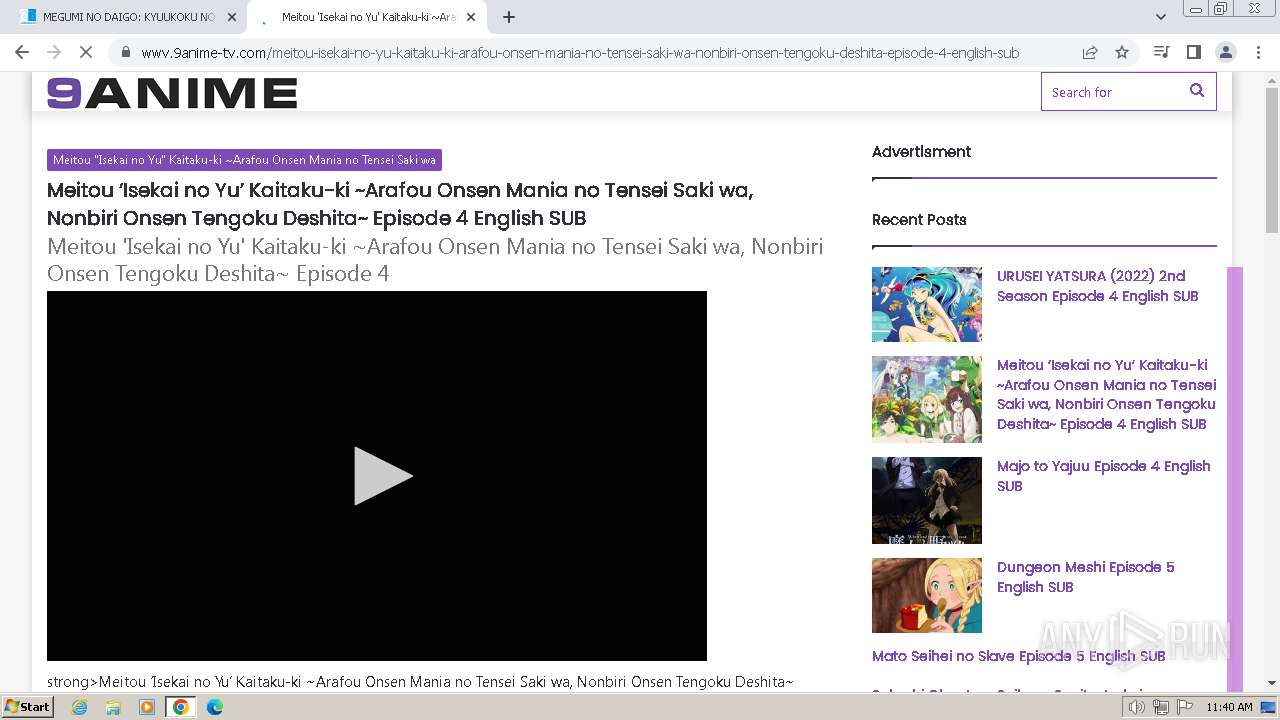
Task: Share this page icon
Action: pyautogui.click(x=1090, y=52)
